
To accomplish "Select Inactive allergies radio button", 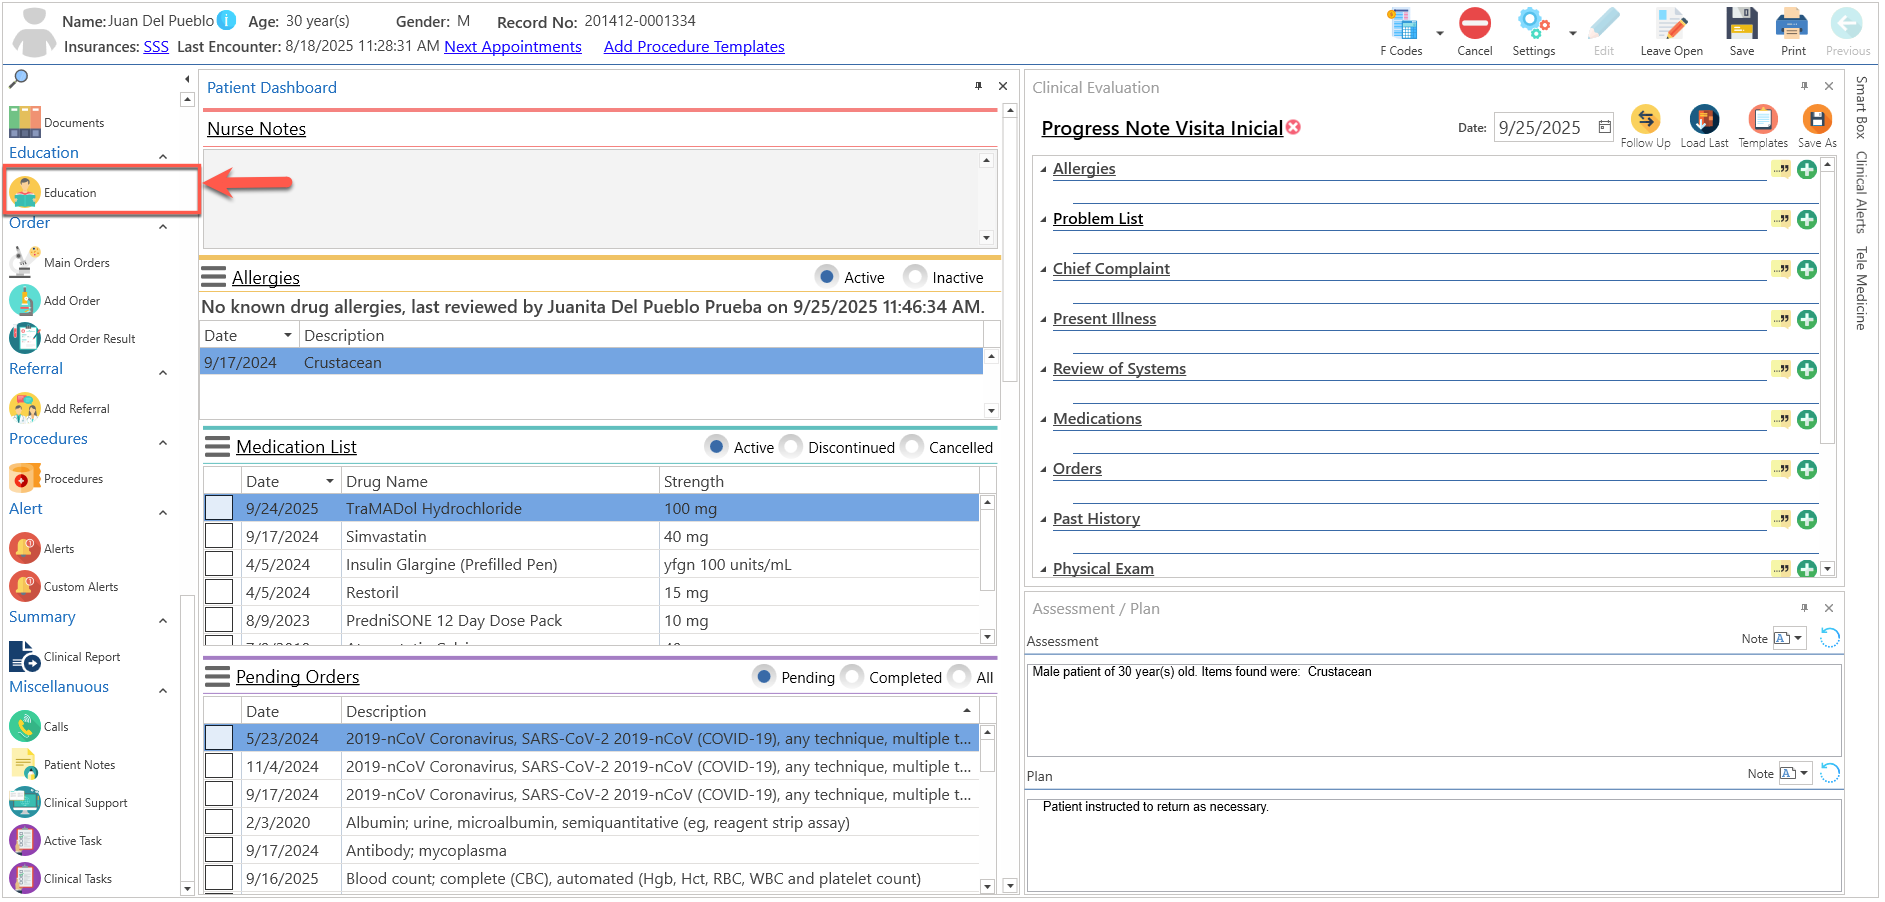I will (x=914, y=276).
